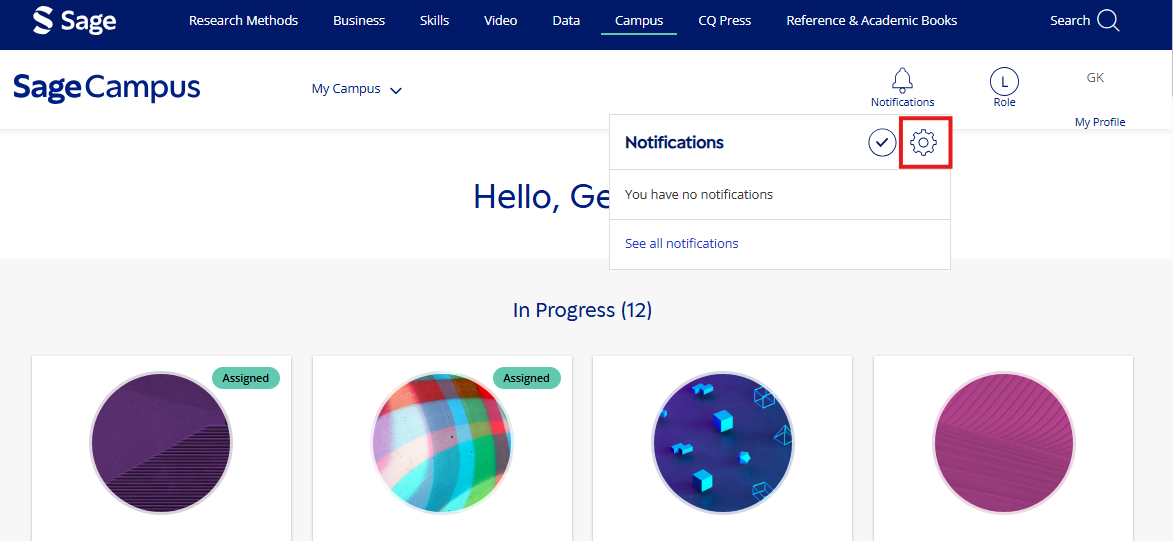Click Assigned badge on plaid course
This screenshot has width=1173, height=541.
527,378
